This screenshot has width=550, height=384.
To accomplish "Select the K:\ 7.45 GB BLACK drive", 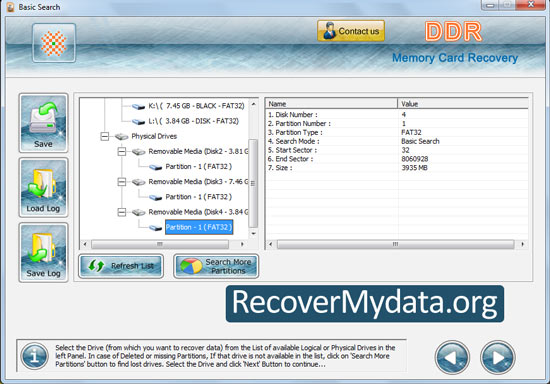I will pos(196,106).
